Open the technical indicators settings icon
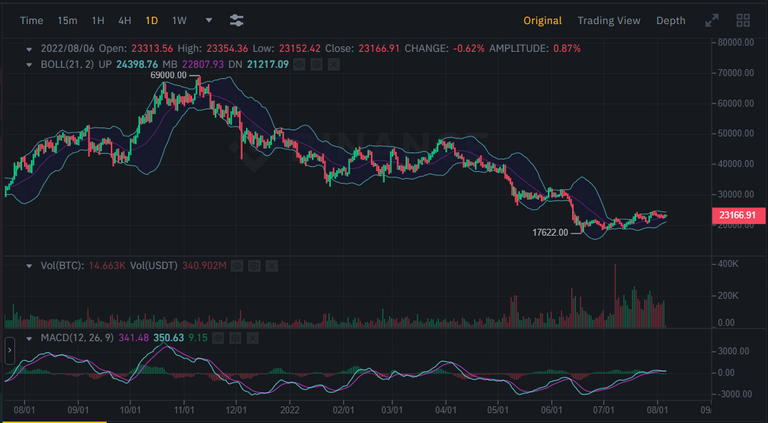 pos(236,20)
